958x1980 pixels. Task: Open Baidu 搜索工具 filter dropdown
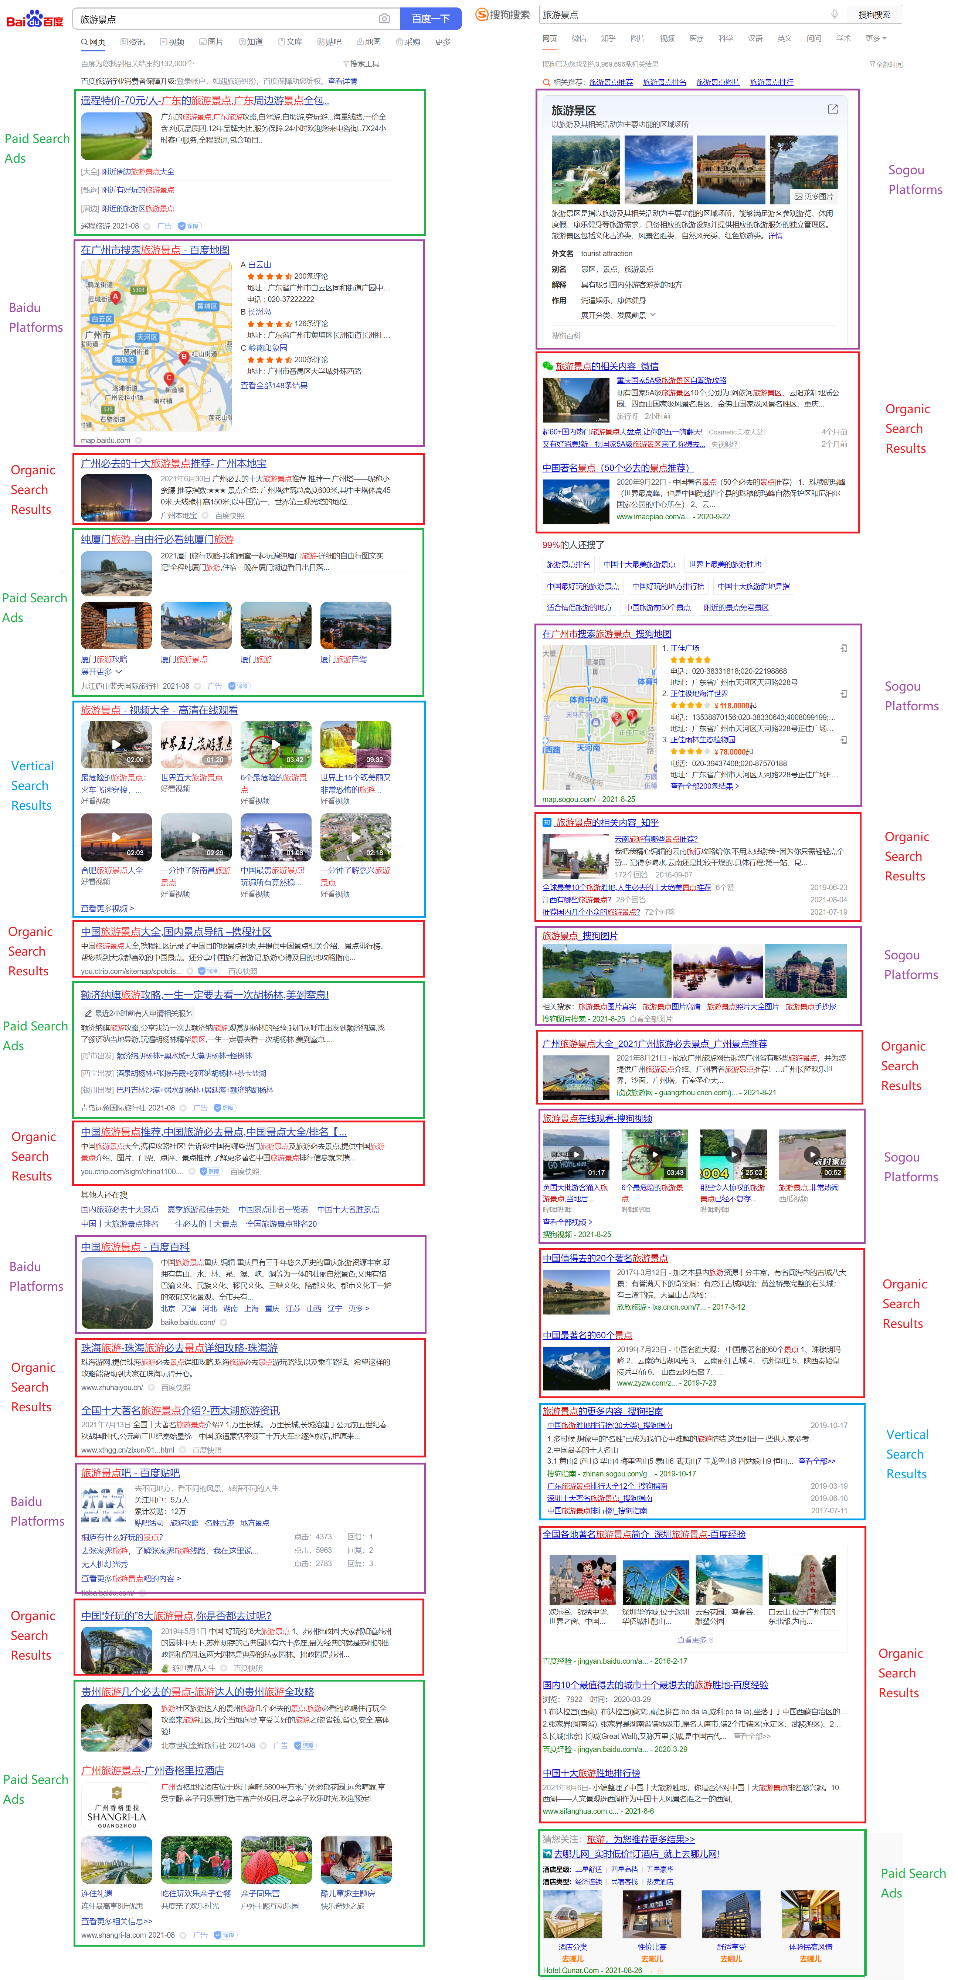pos(360,63)
